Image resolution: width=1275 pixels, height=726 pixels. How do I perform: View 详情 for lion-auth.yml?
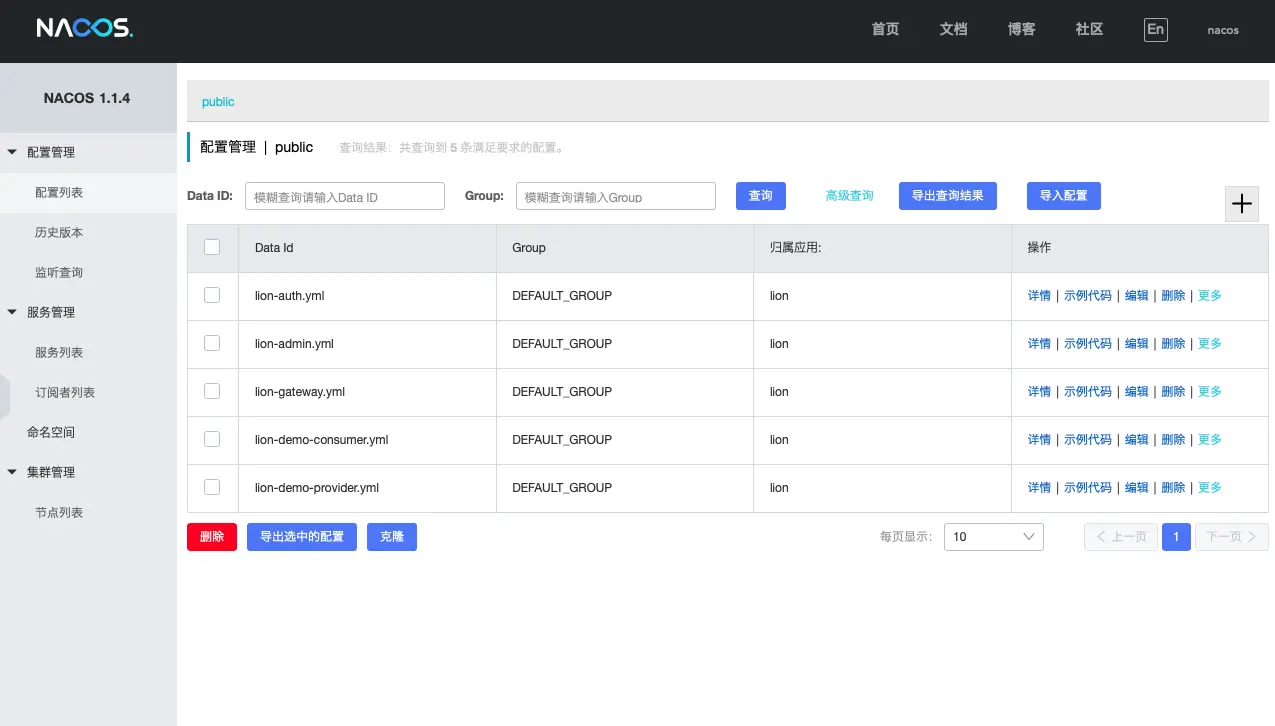[x=1039, y=296]
